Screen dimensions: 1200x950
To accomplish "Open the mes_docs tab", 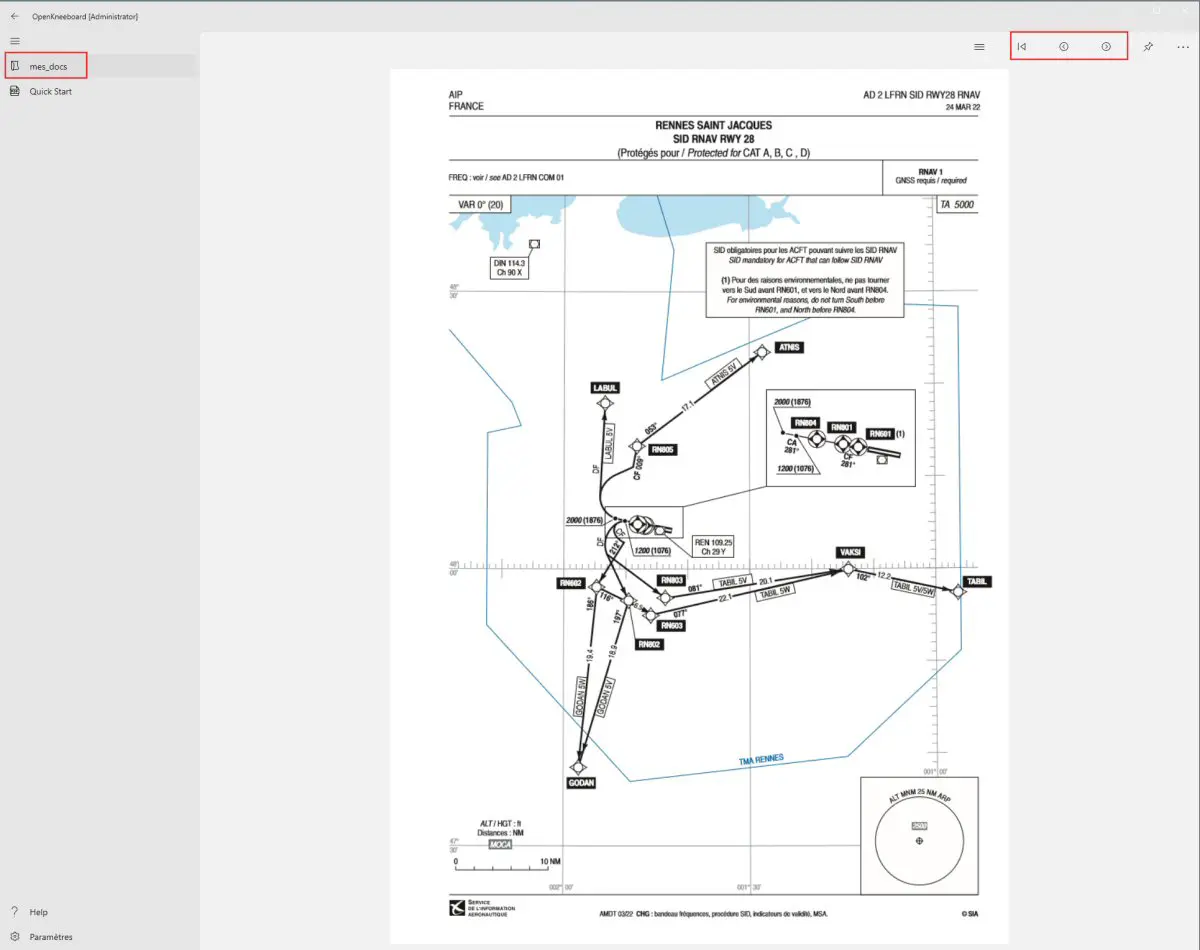I will click(98, 66).
